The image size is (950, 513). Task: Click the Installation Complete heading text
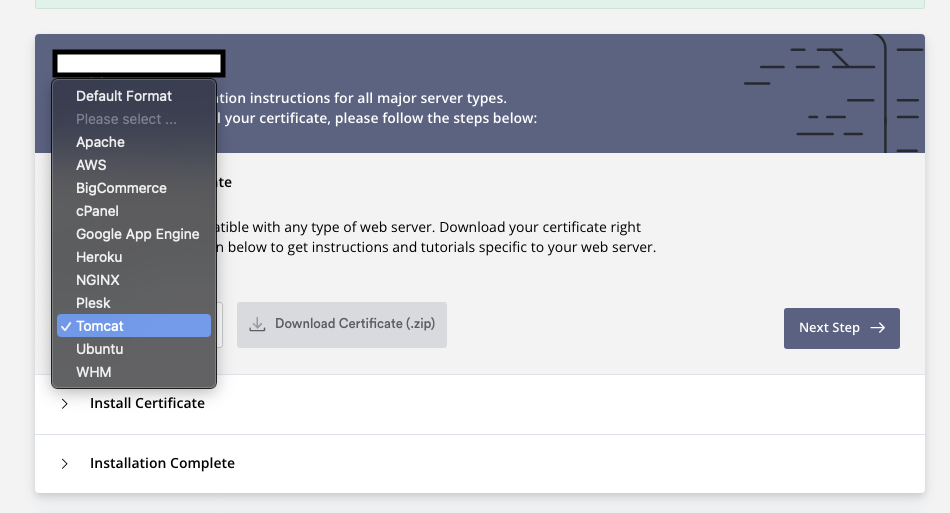pos(162,463)
